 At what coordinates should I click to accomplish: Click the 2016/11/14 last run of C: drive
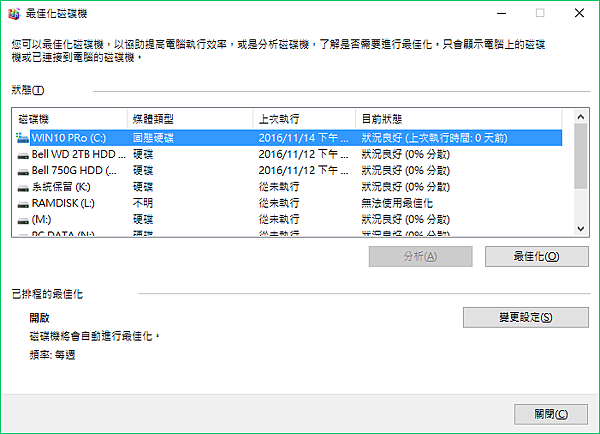point(303,138)
